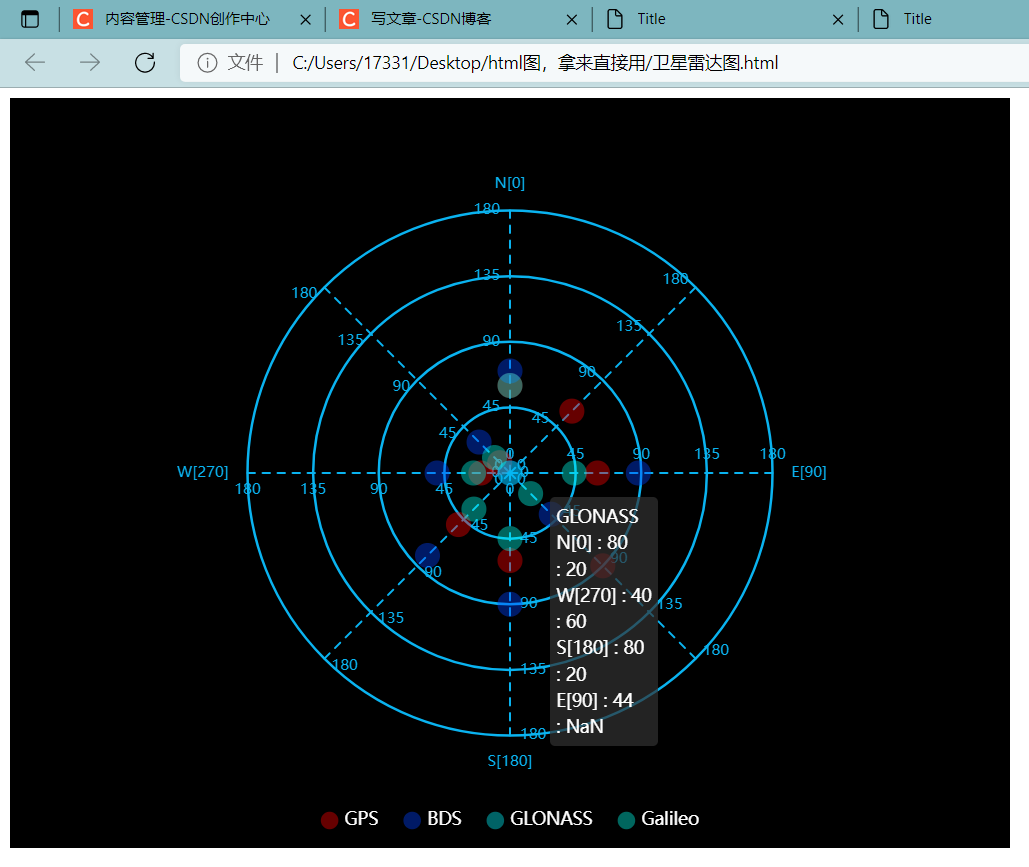Toggle GPS series in chart legend
Image resolution: width=1029 pixels, height=867 pixels.
pos(350,819)
